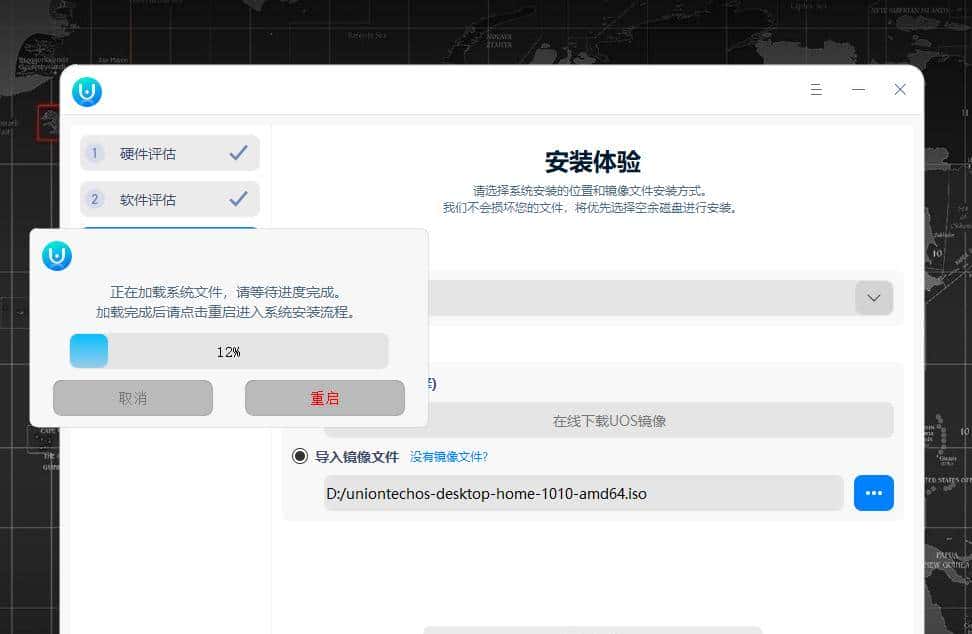Click the step 1 number badge
This screenshot has height=634, width=972.
point(93,152)
